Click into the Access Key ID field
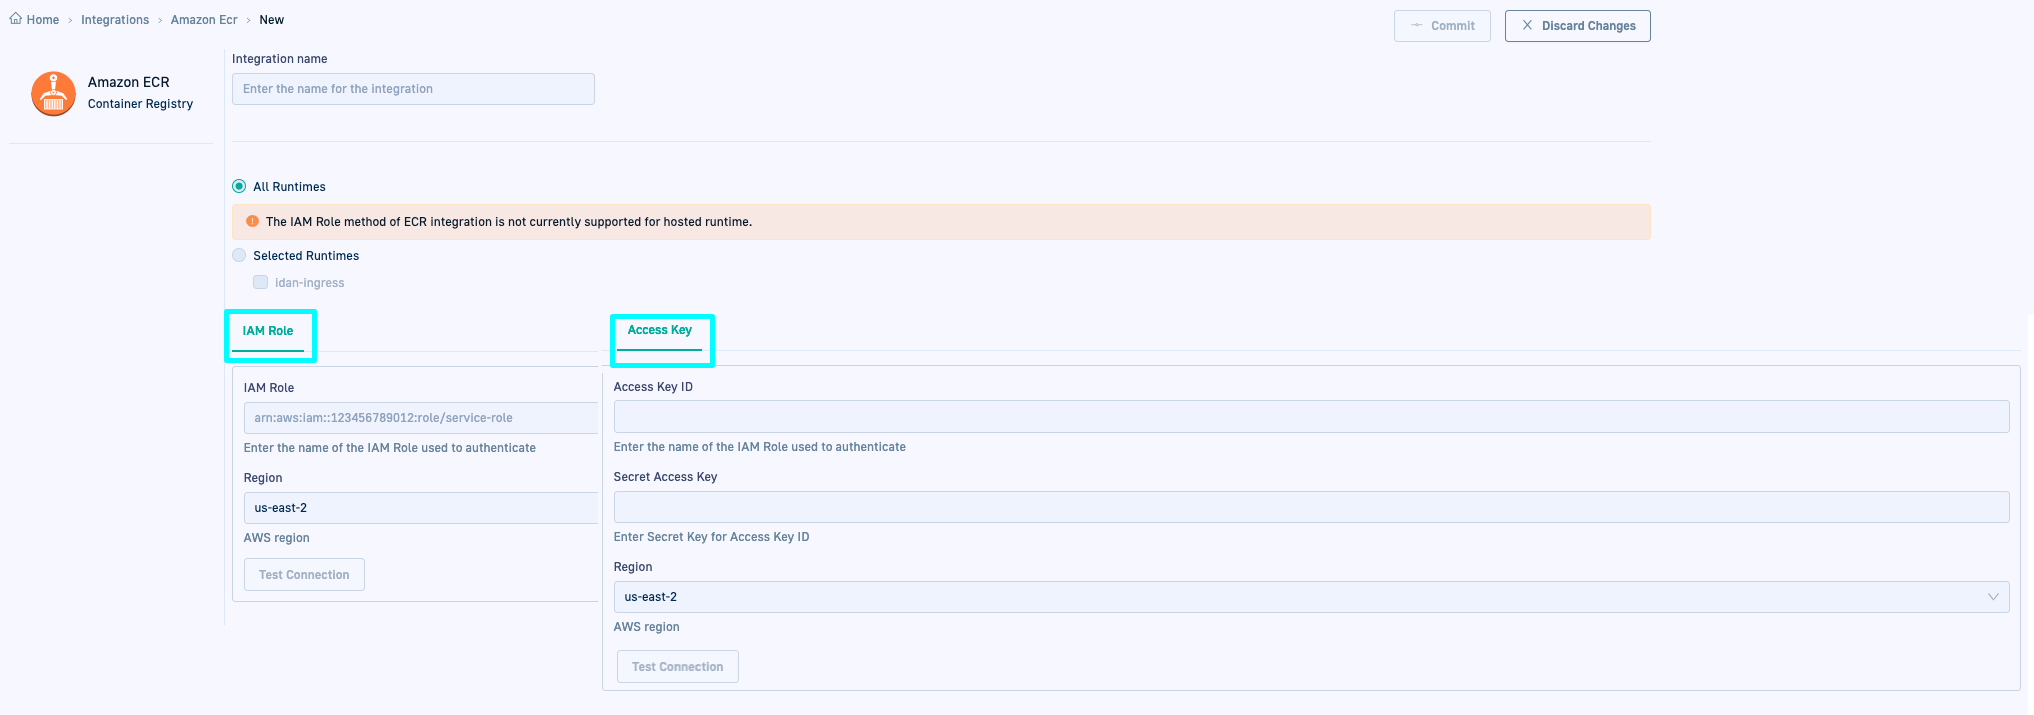The width and height of the screenshot is (2034, 715). [1310, 417]
